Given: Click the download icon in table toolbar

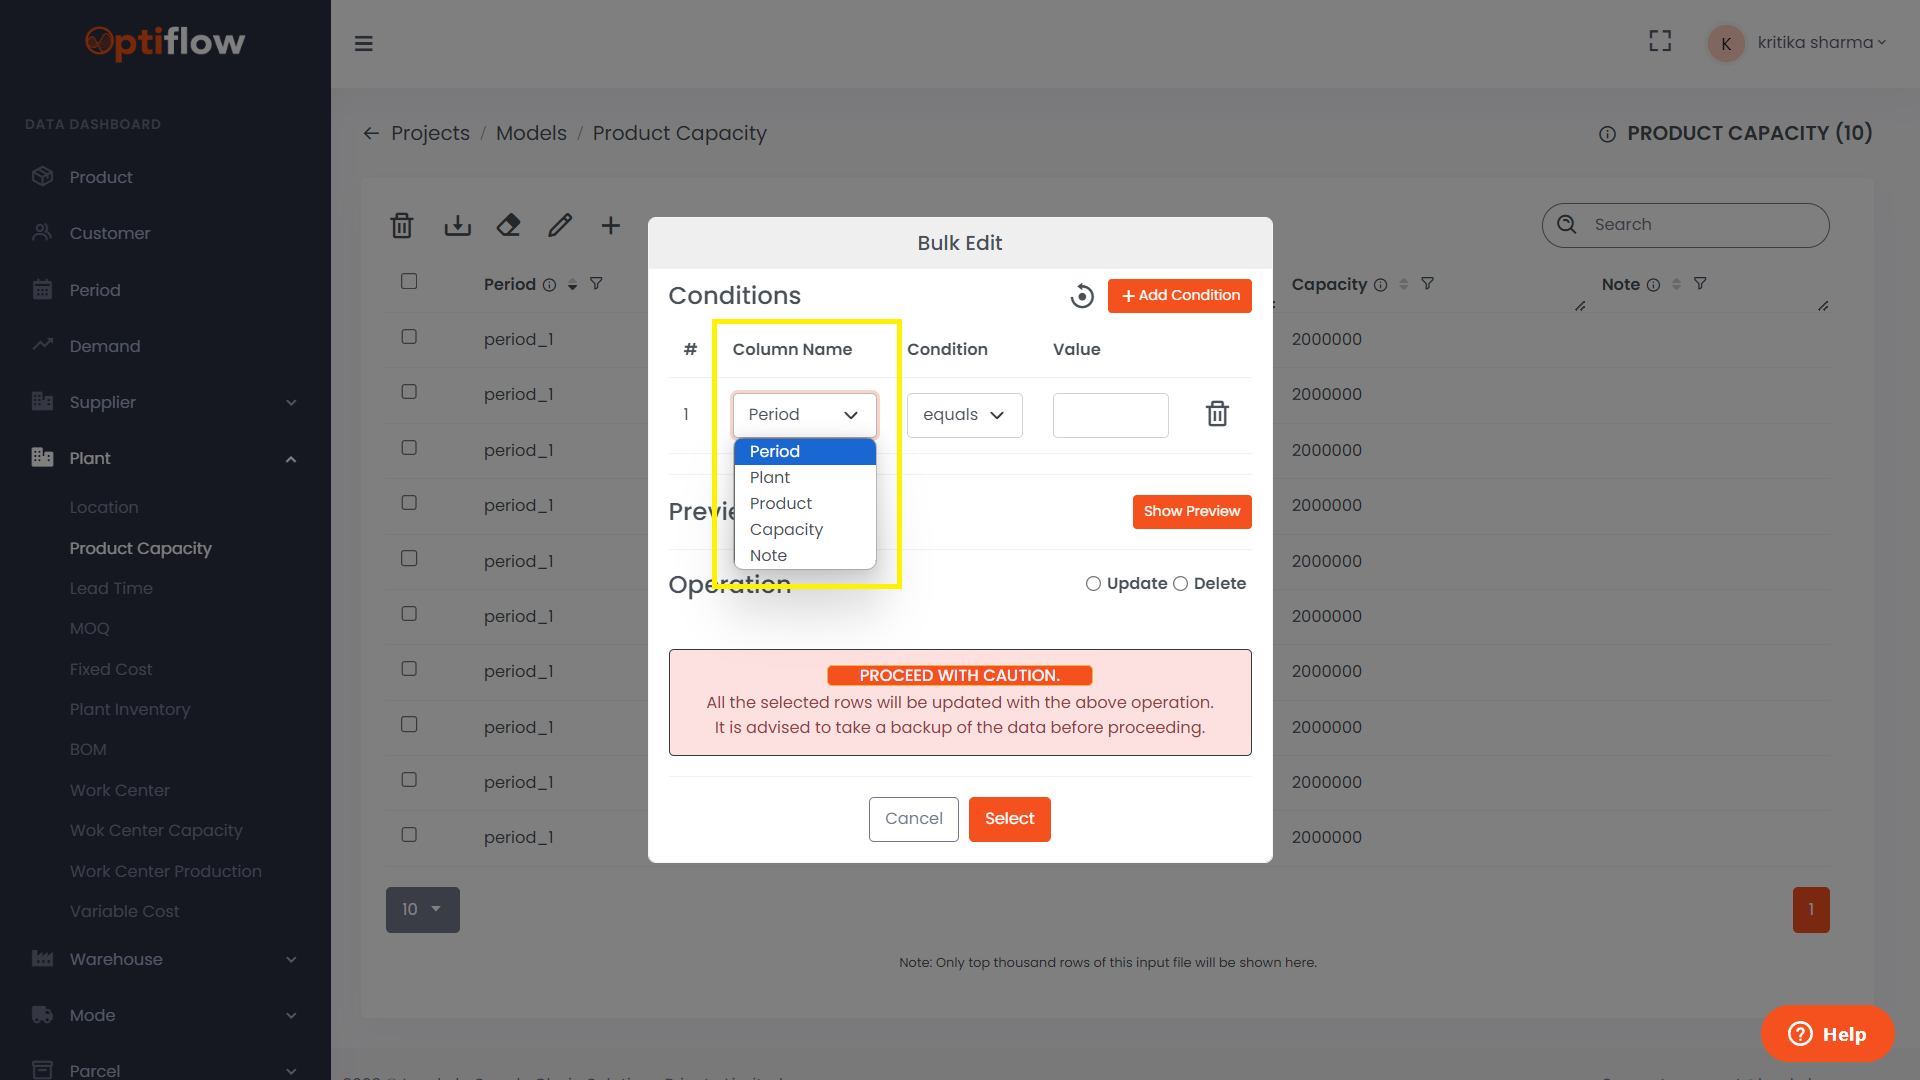Looking at the screenshot, I should point(457,226).
